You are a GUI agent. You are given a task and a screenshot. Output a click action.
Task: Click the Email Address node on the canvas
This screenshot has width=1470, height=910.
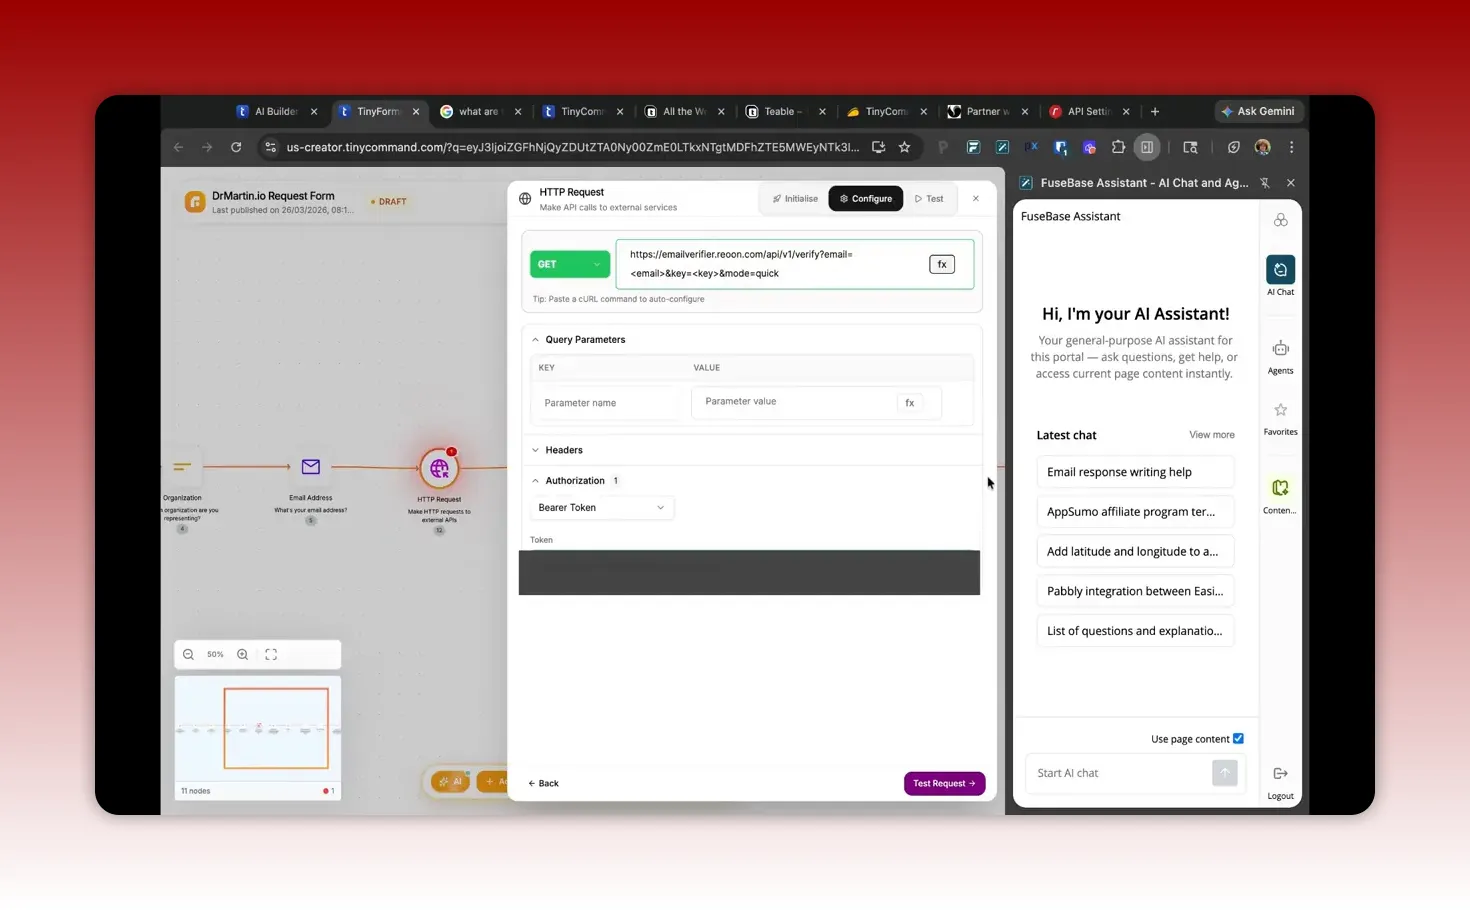click(310, 467)
